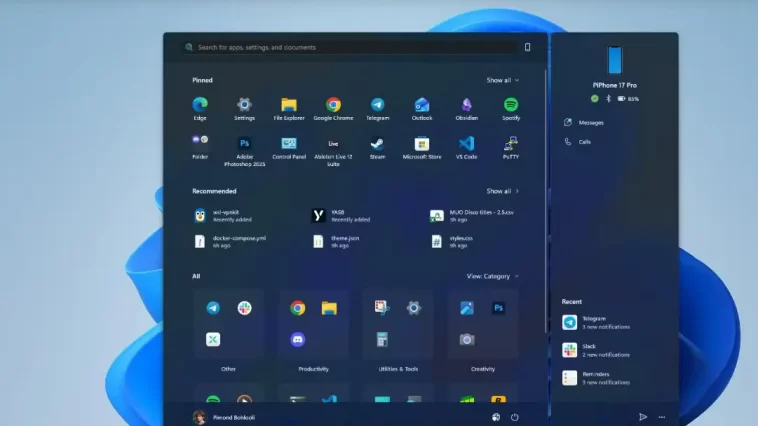Open the View: Category dropdown
Viewport: 758px width, 426px height.
(x=493, y=276)
